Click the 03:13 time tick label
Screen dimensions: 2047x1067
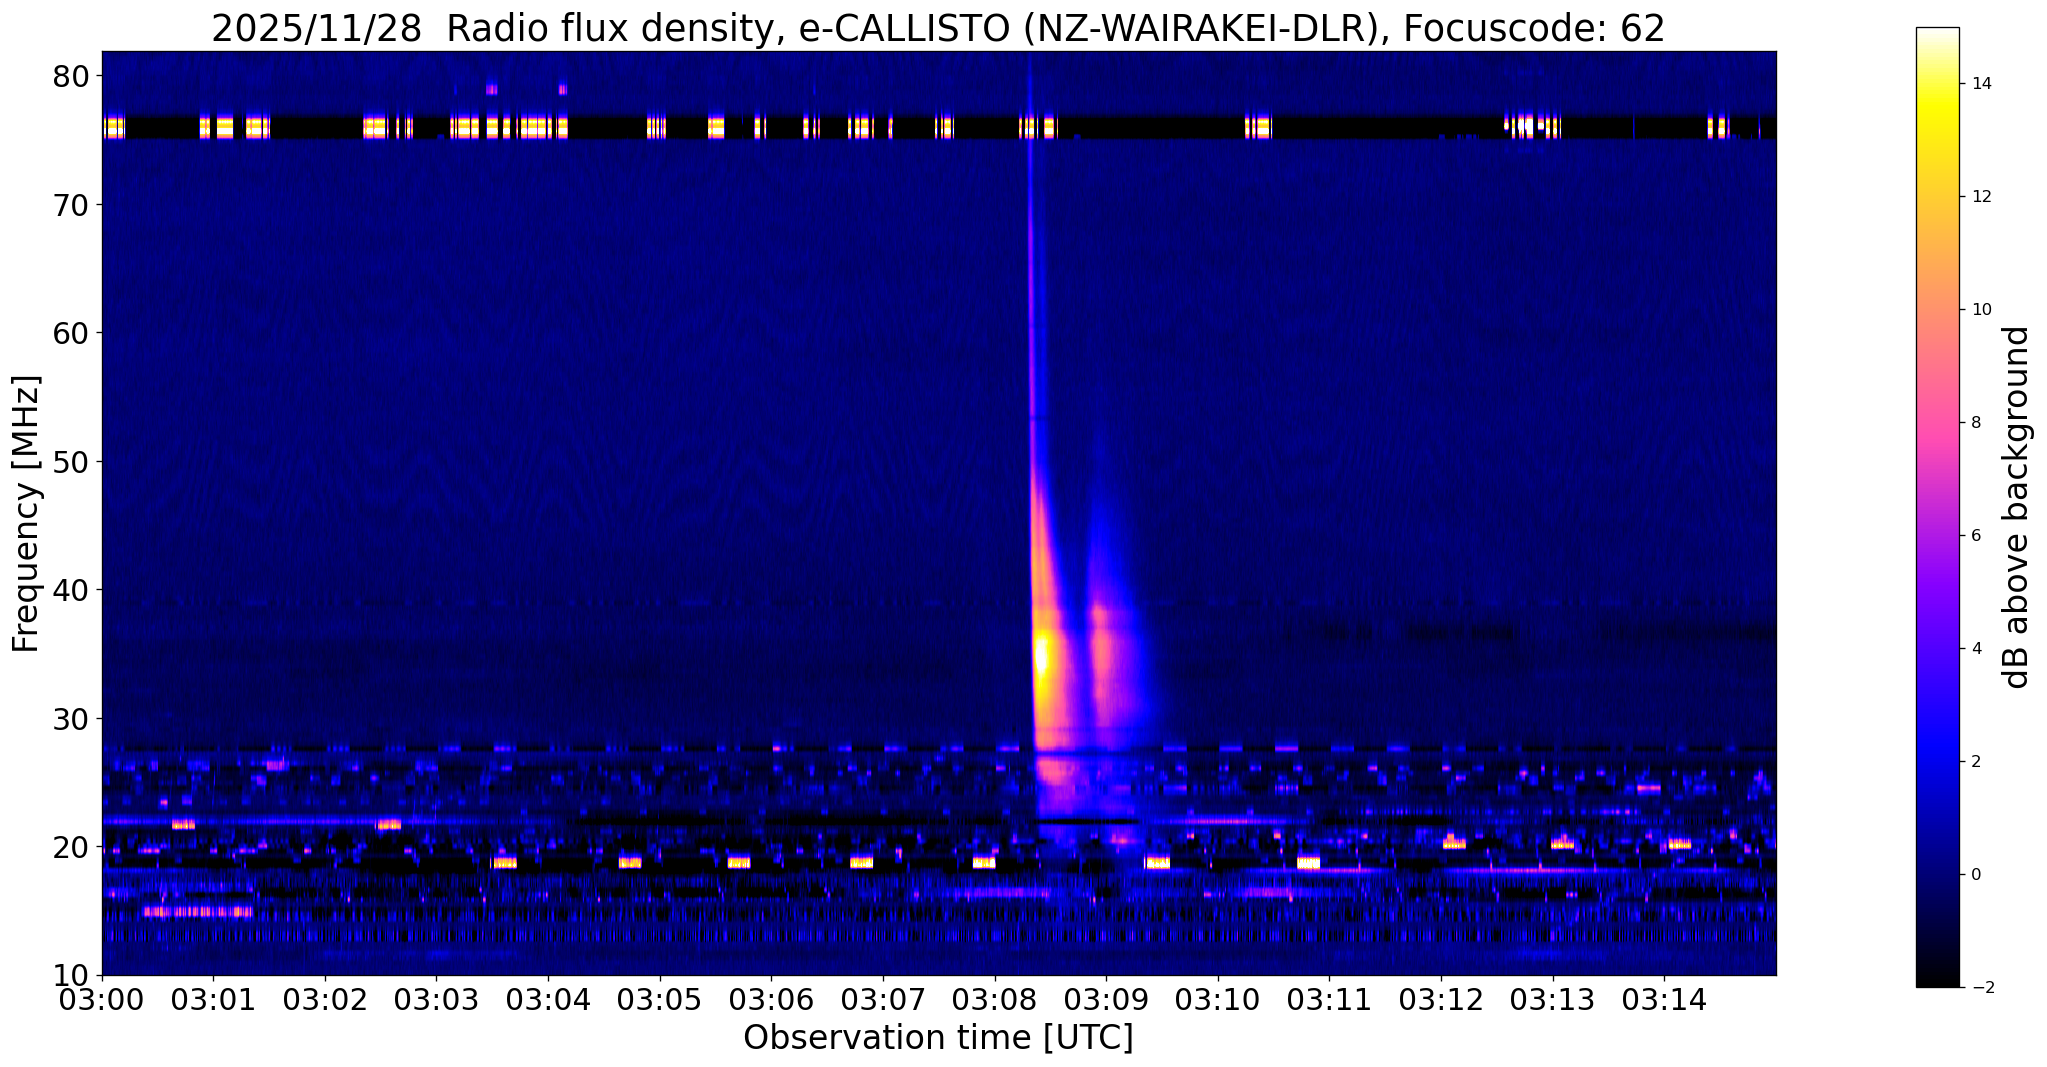[x=1553, y=1000]
